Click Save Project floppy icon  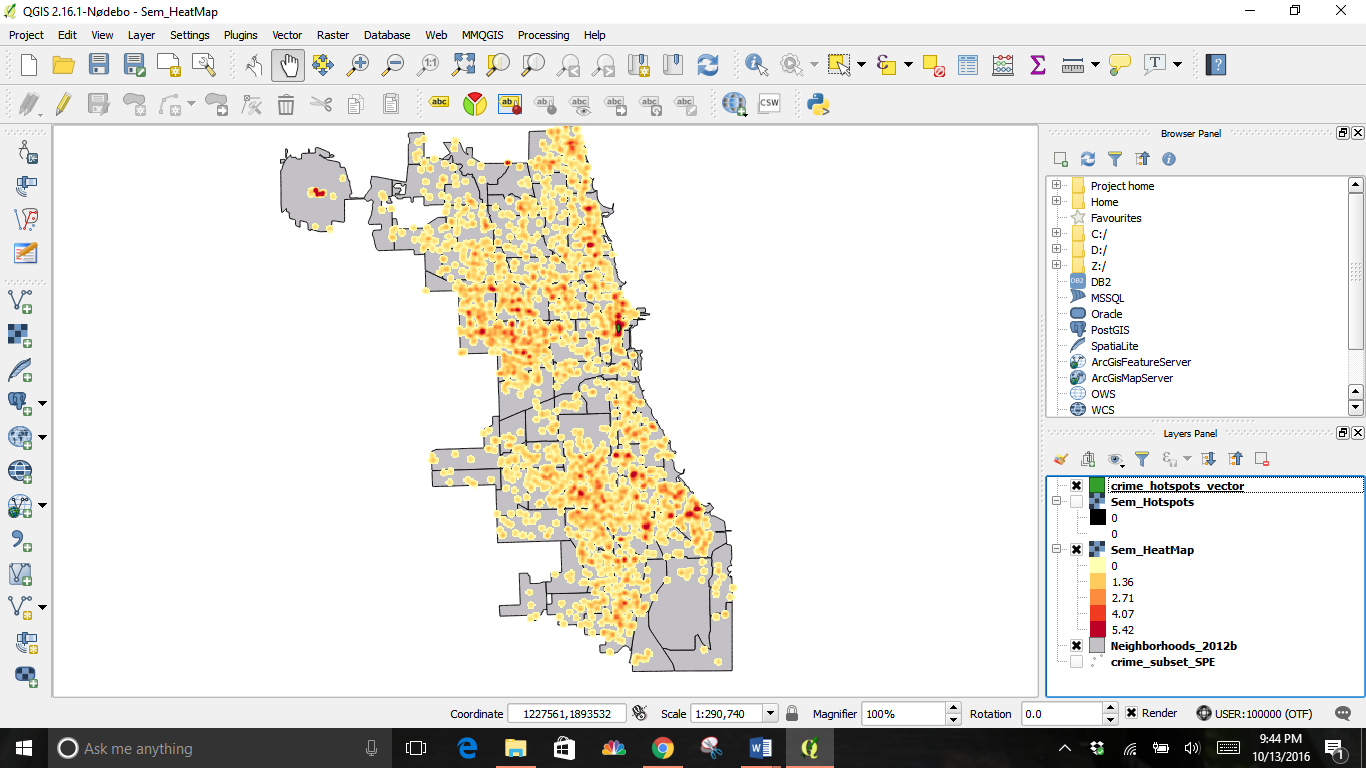(99, 65)
